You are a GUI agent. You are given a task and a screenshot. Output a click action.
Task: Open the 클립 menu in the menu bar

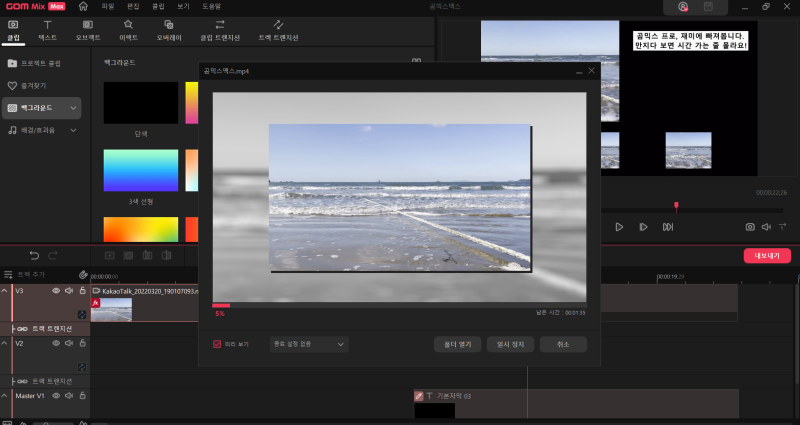click(x=159, y=6)
